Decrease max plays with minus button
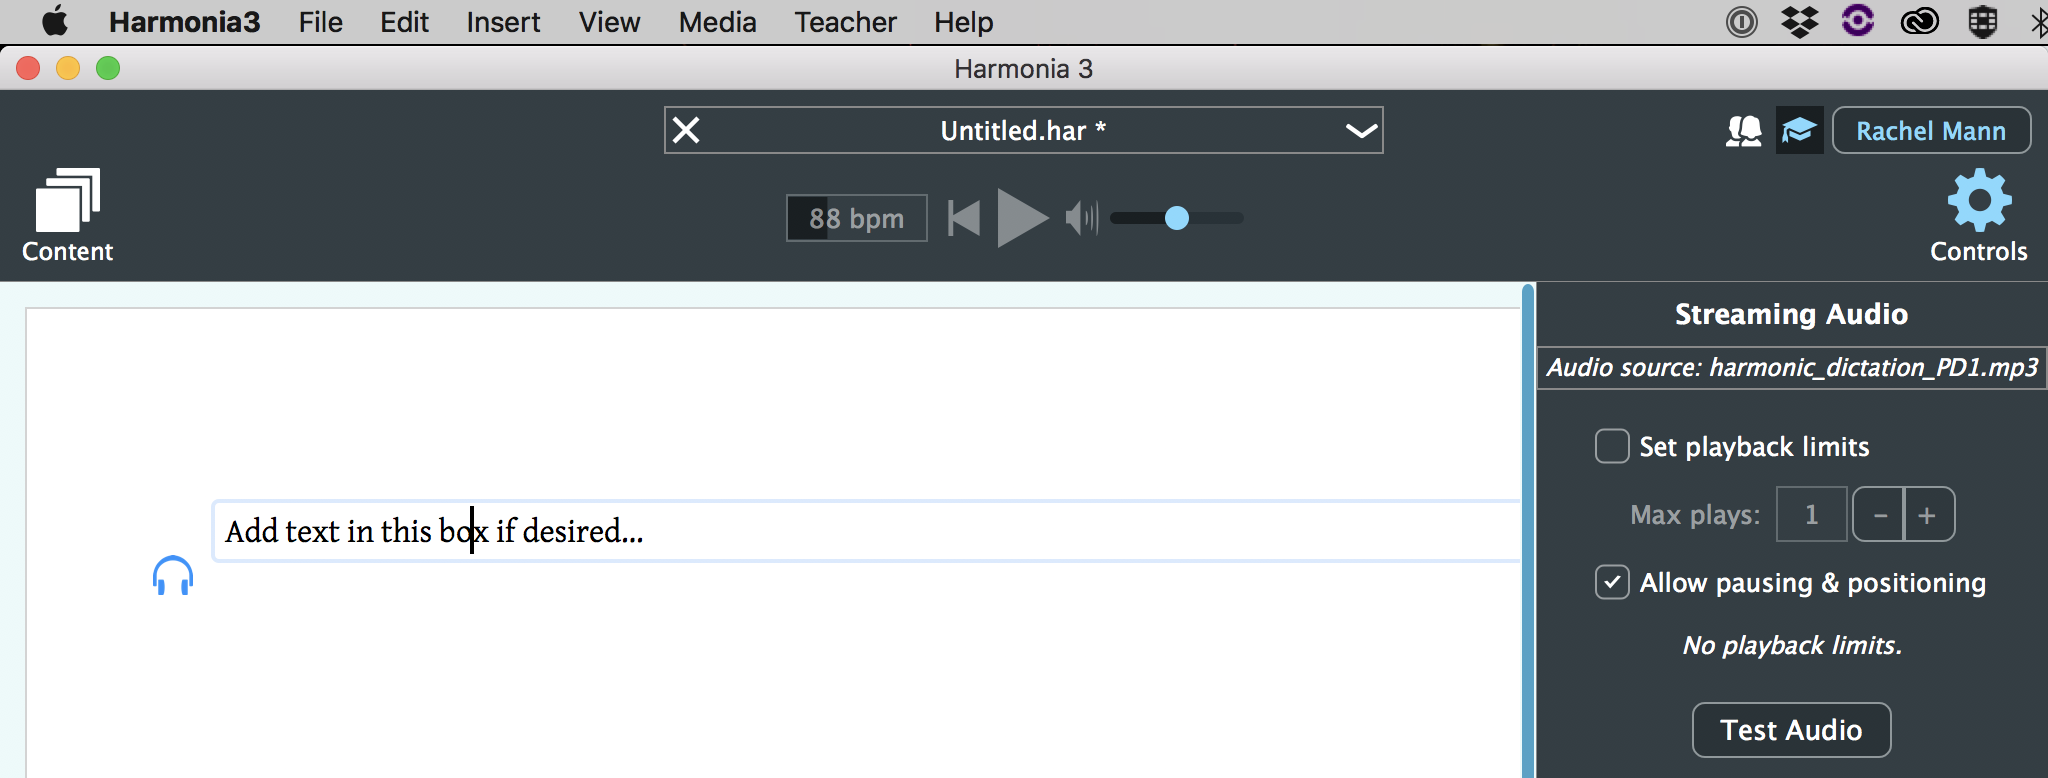This screenshot has height=778, width=2048. [1879, 515]
